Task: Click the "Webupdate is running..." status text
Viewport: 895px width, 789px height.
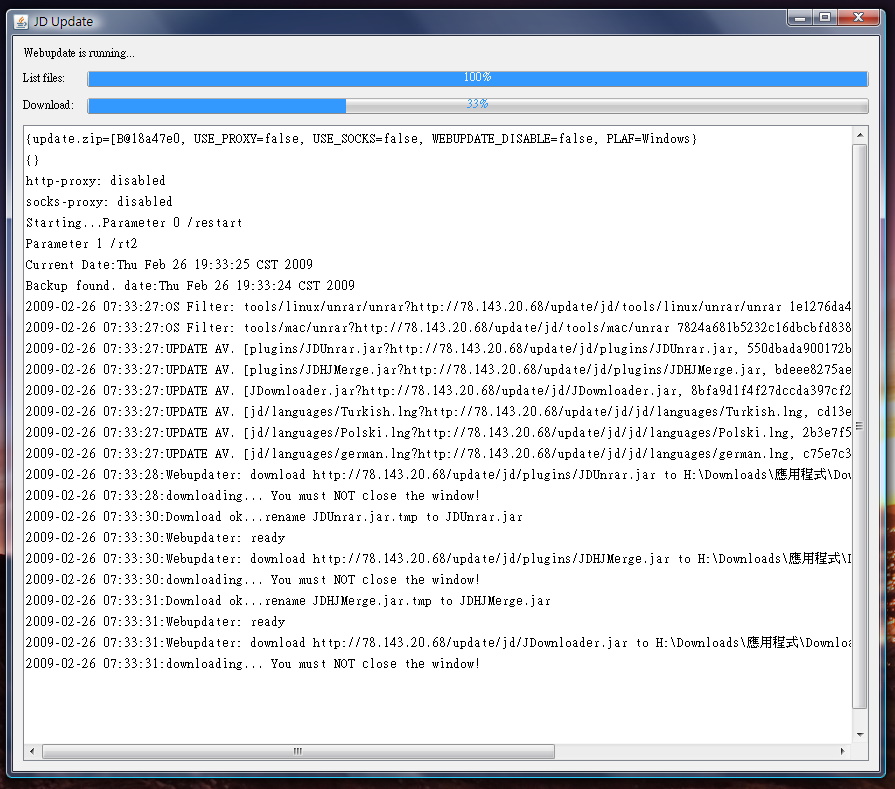Action: point(79,53)
